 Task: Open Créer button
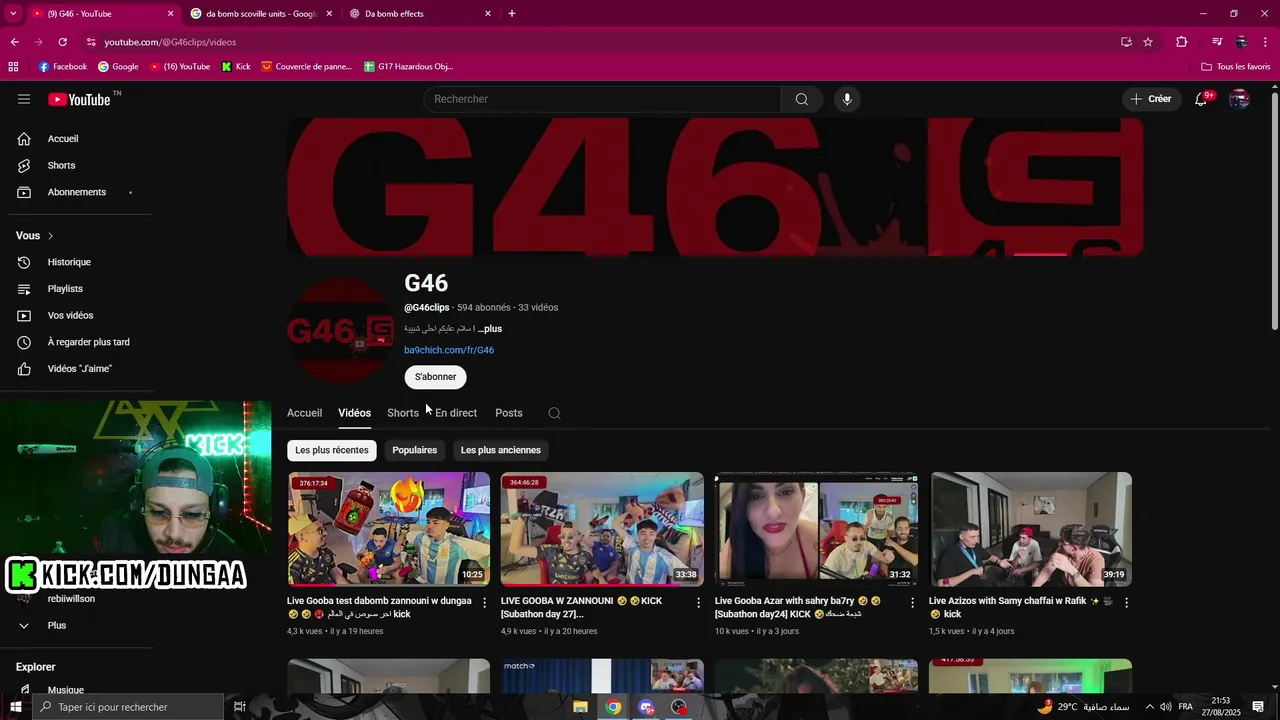click(1150, 99)
